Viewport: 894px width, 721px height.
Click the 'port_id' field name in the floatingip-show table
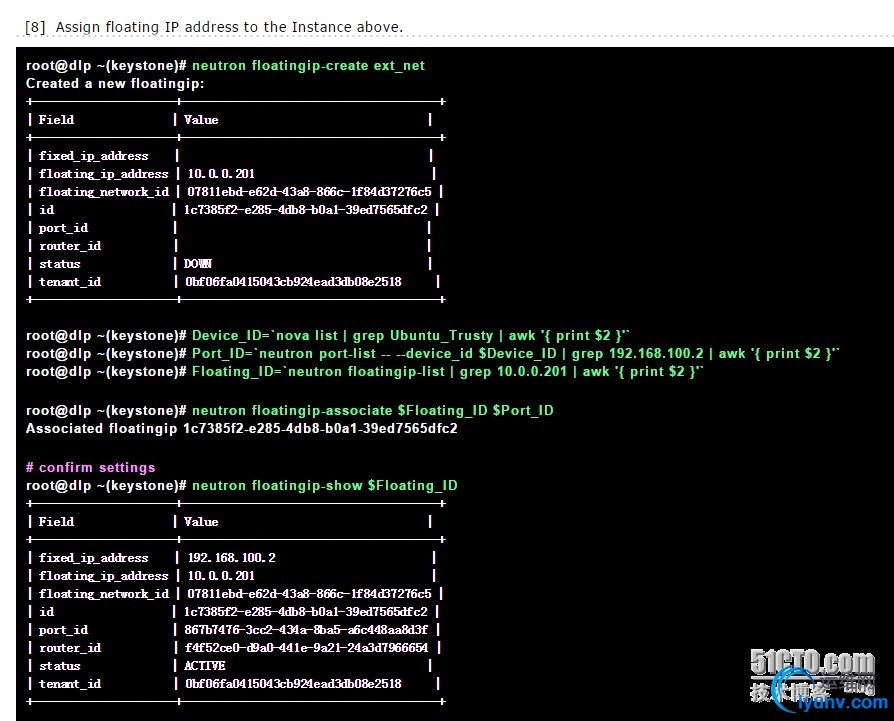(x=63, y=630)
